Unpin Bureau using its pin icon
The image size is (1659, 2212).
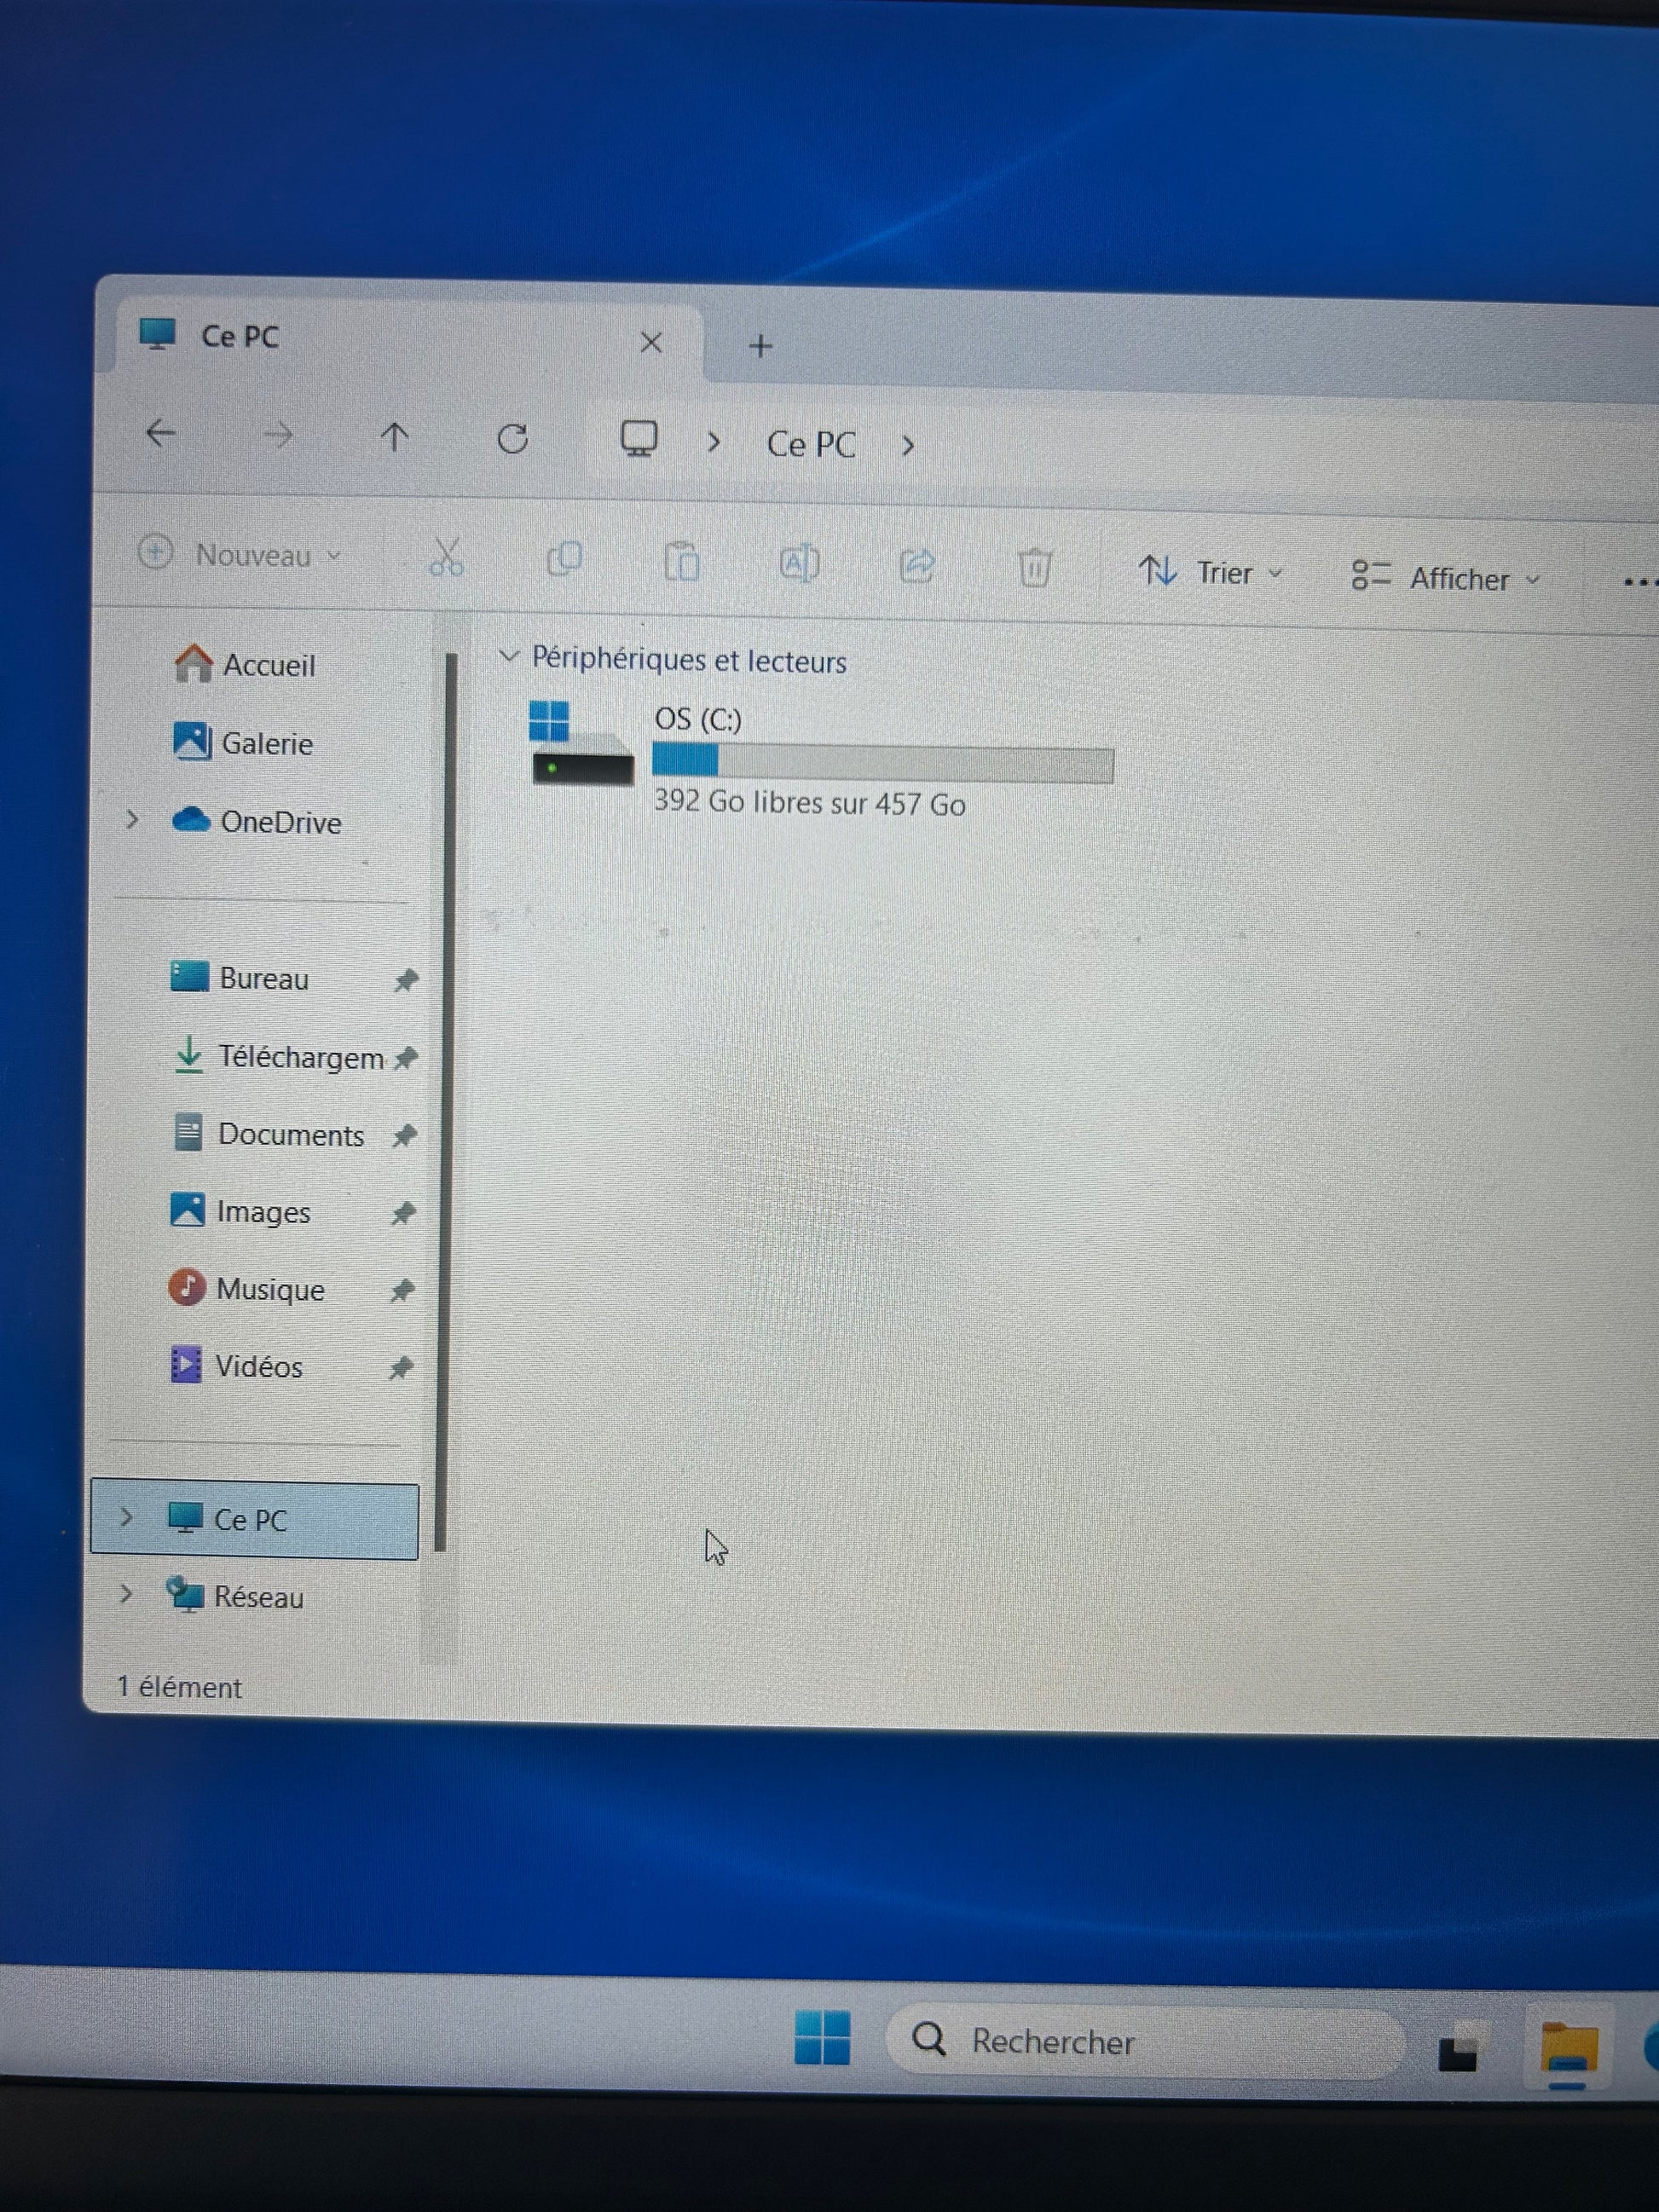(405, 980)
